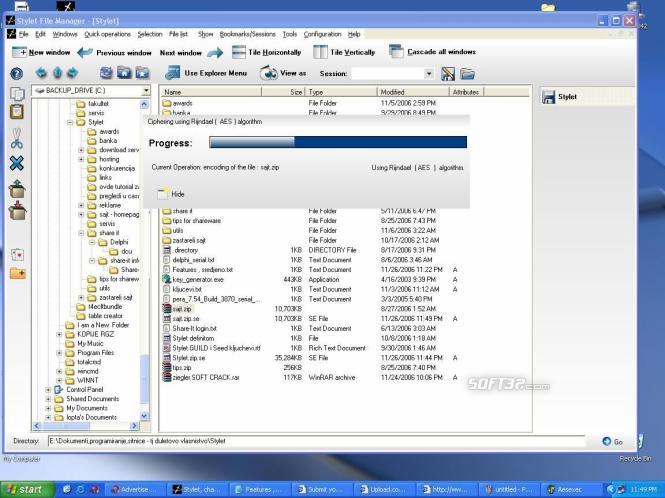Click the home folder icon in toolbar
Image resolution: width=665 pixels, height=498 pixels.
tap(124, 73)
